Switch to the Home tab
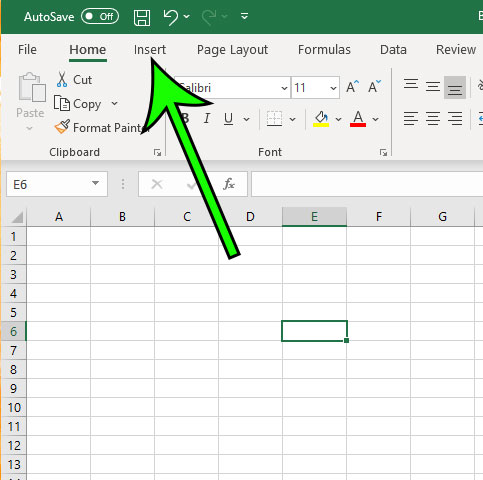The height and width of the screenshot is (480, 483). pyautogui.click(x=88, y=50)
